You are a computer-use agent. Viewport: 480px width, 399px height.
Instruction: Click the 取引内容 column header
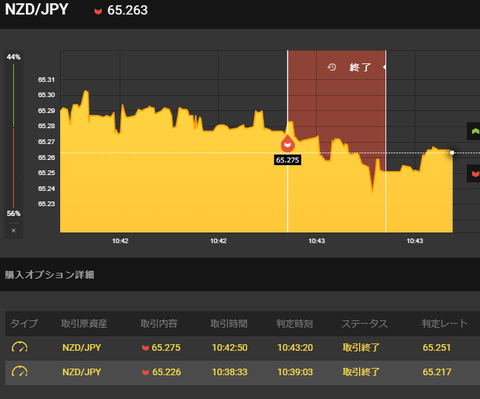(159, 323)
